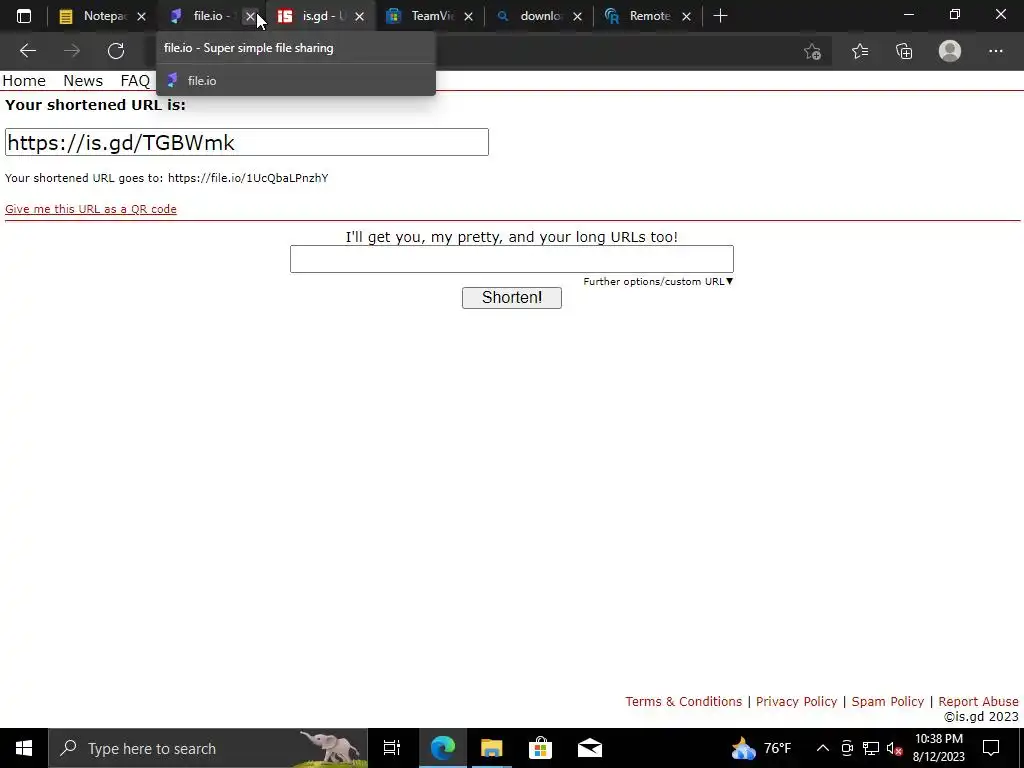The image size is (1024, 768).
Task: Open the Windows Start menu
Action: click(24, 748)
